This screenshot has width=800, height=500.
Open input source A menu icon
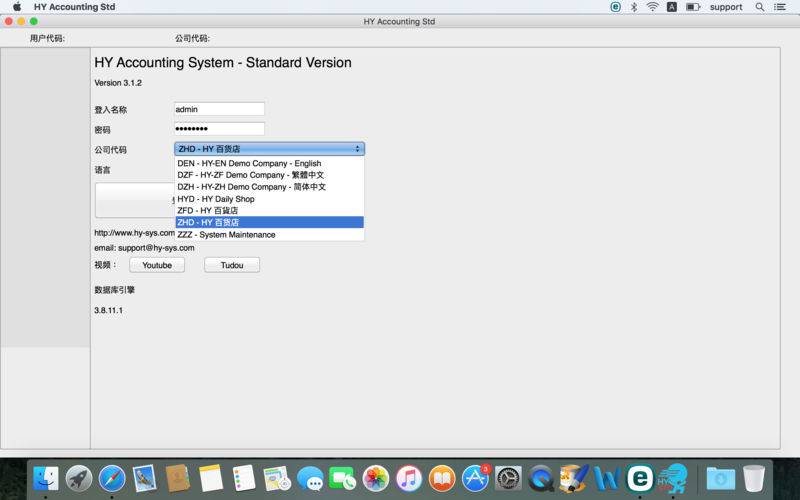(672, 7)
